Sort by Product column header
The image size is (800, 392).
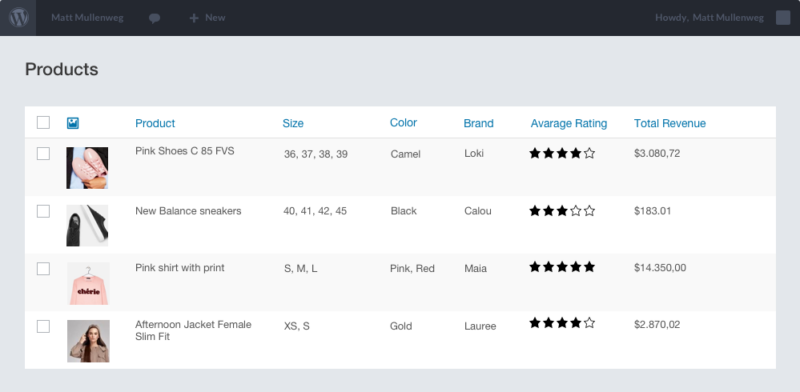(155, 123)
